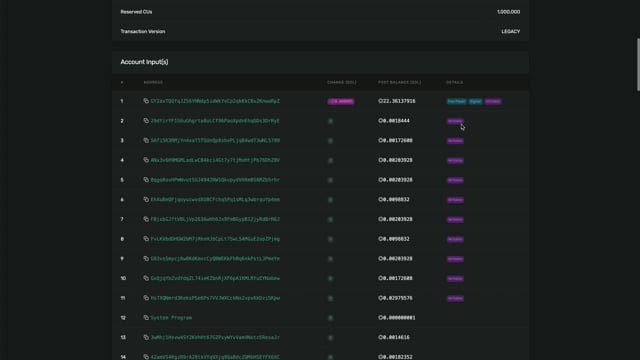Copy the address in row 11
The image size is (640, 360).
[146, 298]
